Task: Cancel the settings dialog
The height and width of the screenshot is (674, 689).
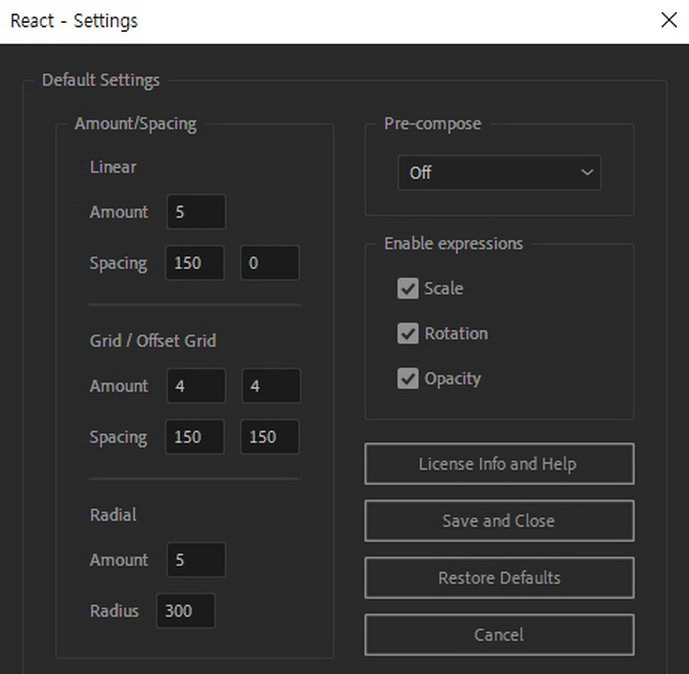Action: [x=499, y=635]
